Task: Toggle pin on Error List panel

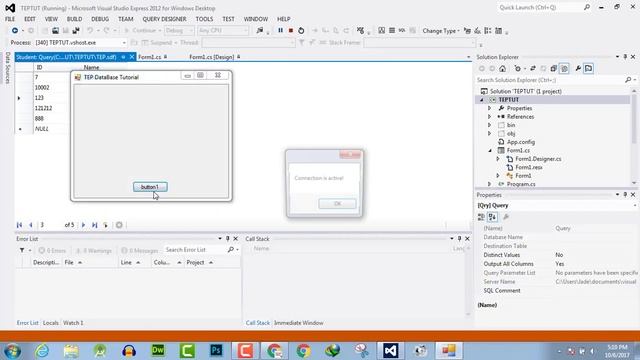Action: pos(228,238)
